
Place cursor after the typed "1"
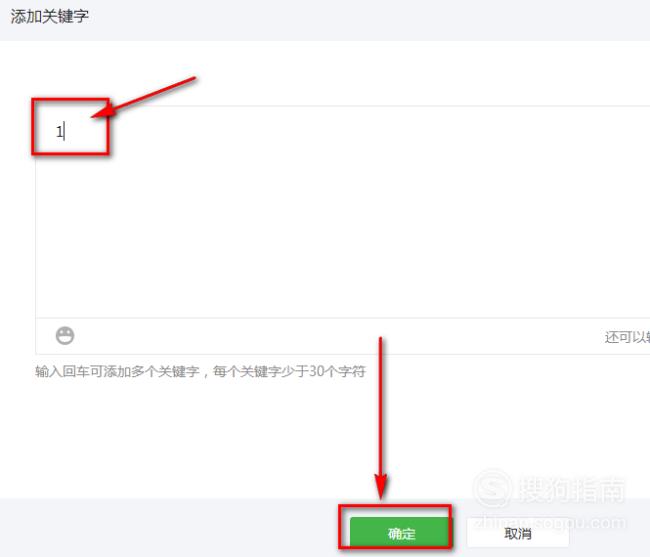click(x=64, y=132)
